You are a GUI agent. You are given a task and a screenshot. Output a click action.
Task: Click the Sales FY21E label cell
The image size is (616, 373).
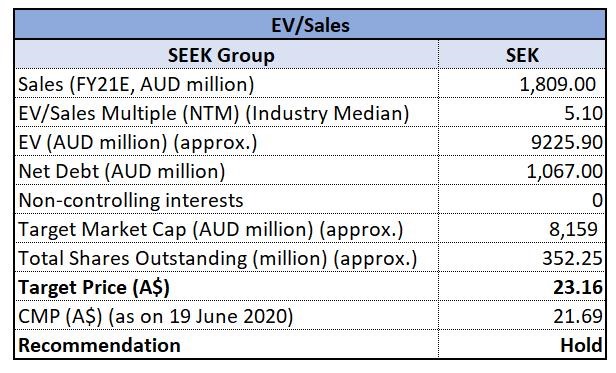point(227,84)
